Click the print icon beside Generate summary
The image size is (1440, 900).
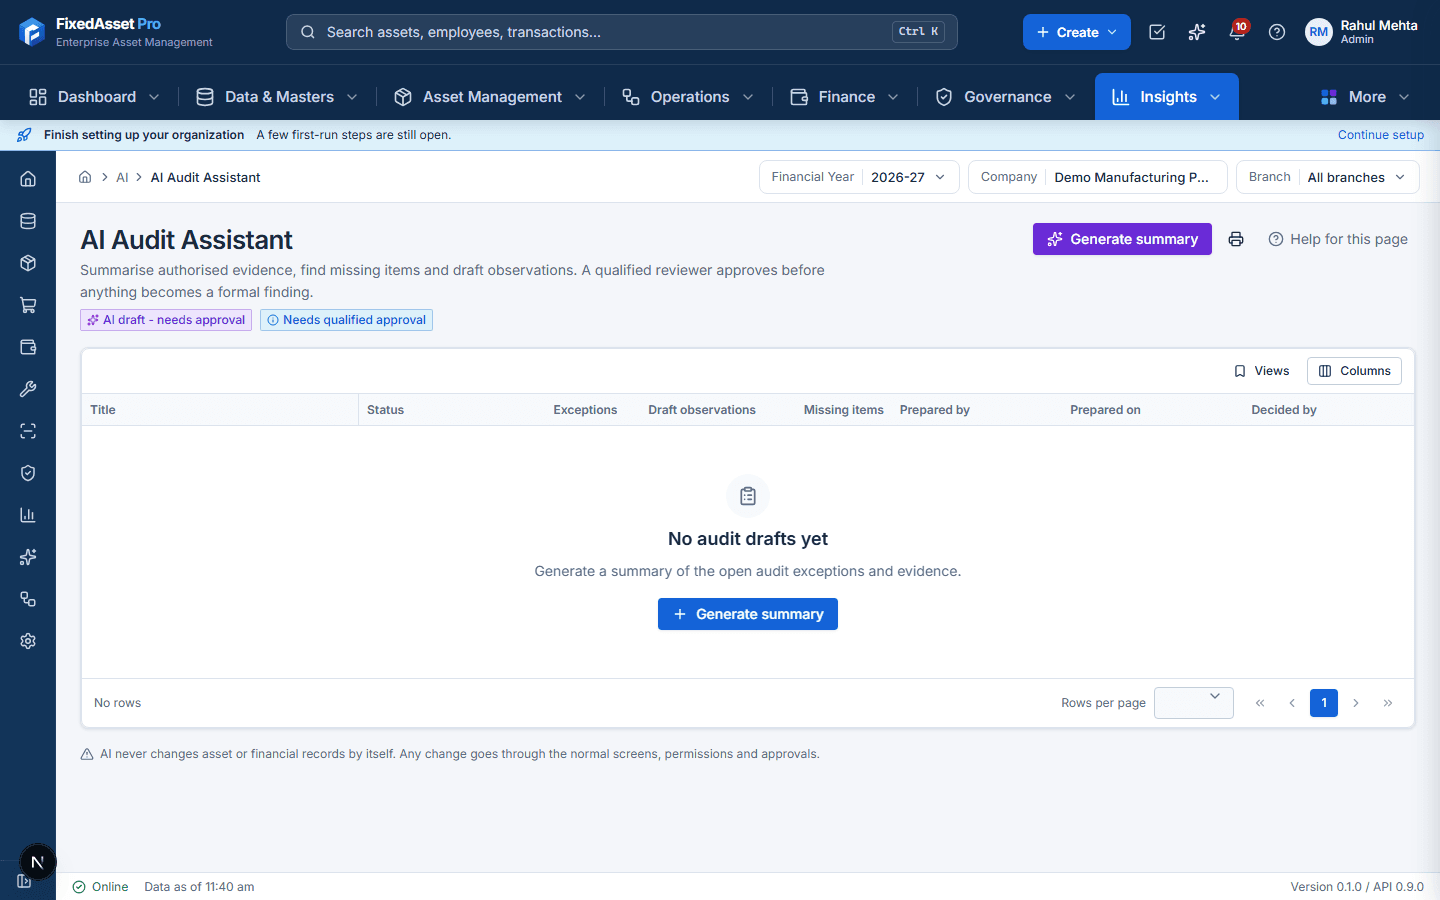(1236, 239)
